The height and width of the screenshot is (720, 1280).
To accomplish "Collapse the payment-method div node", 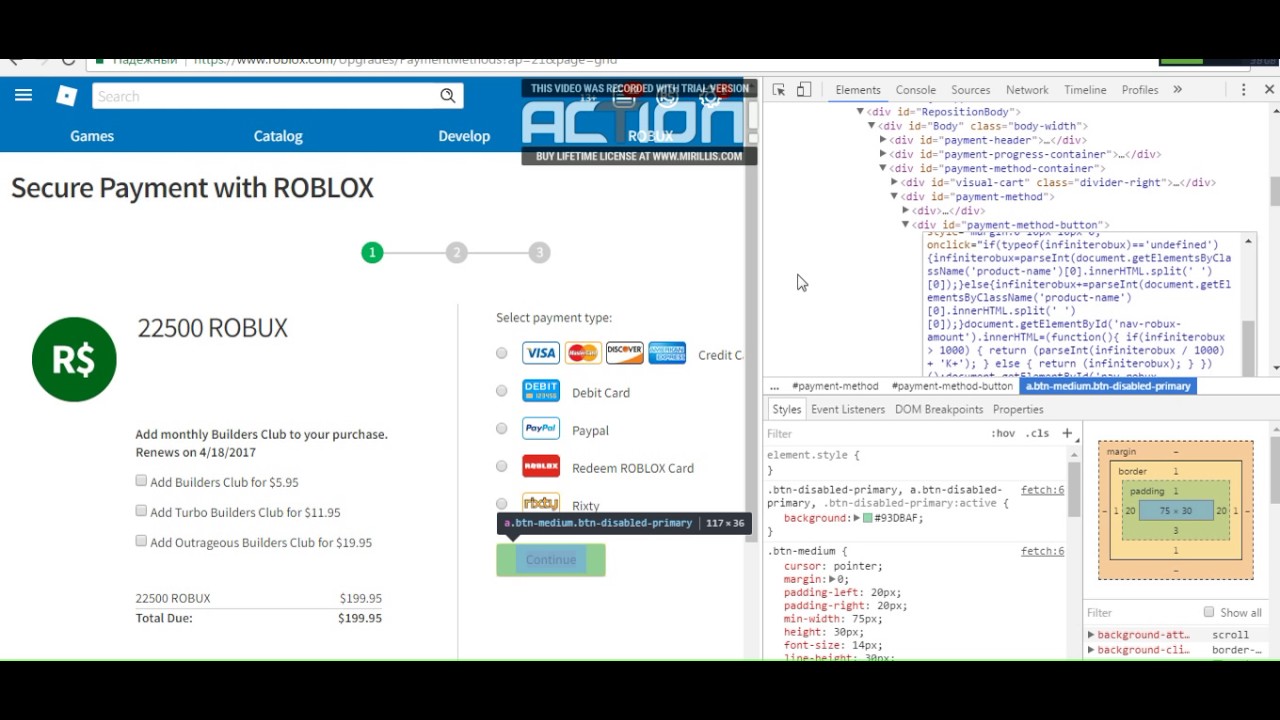I will pos(894,197).
